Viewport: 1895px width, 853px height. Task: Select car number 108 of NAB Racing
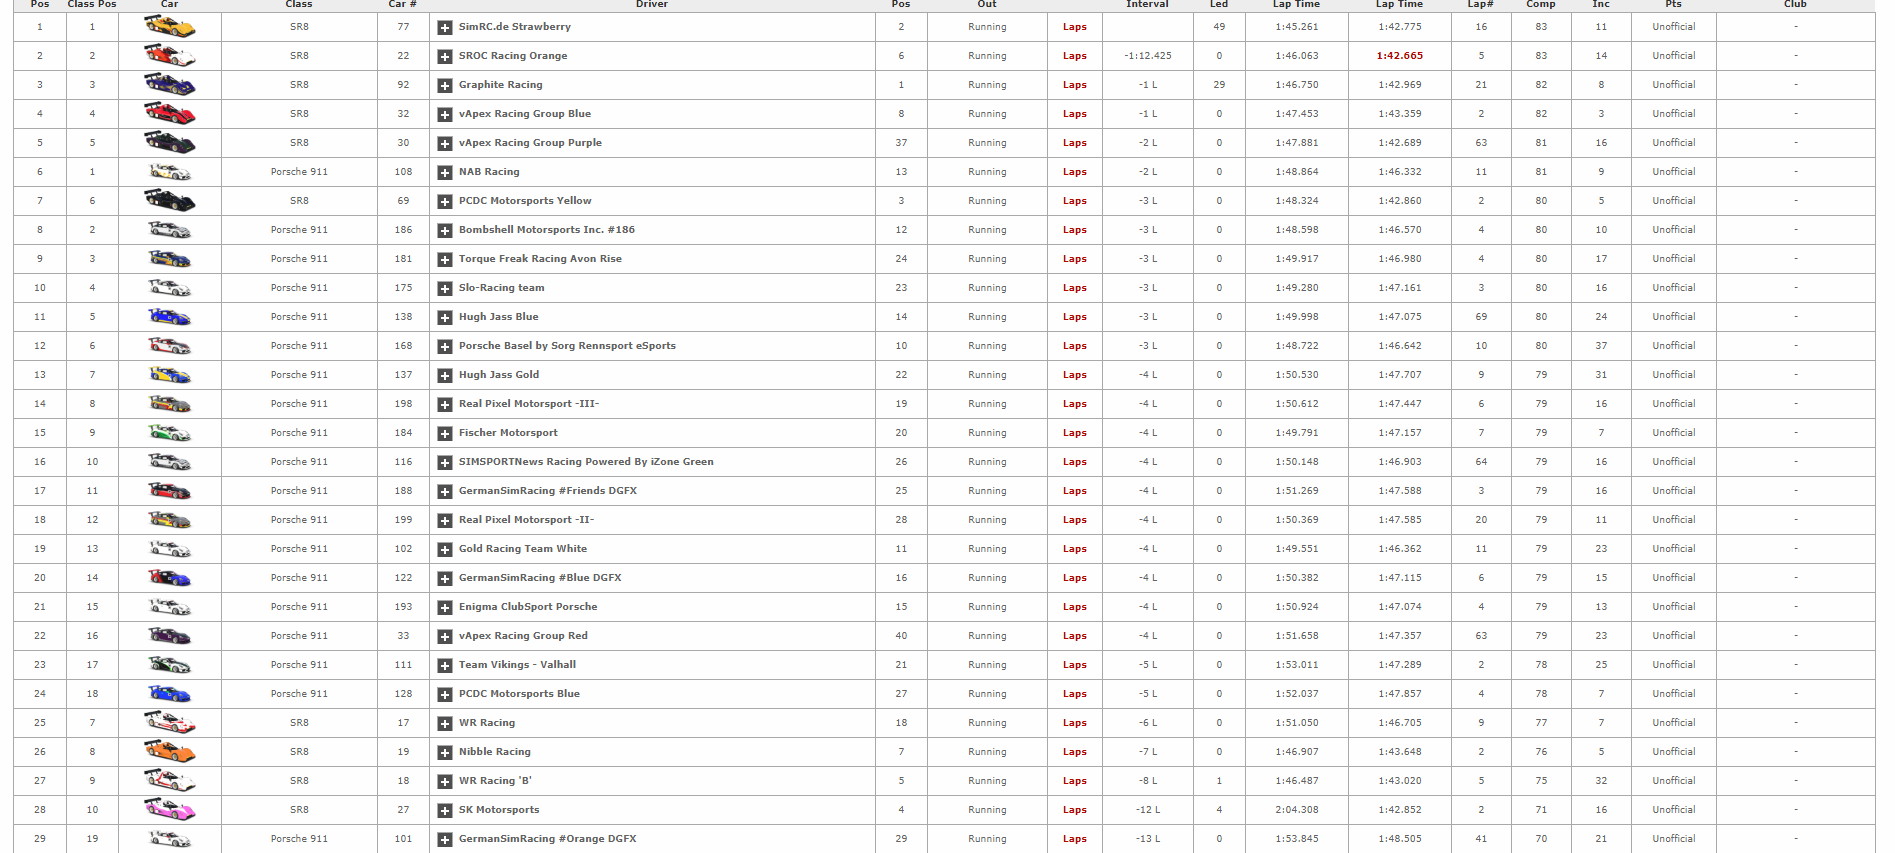click(x=403, y=172)
